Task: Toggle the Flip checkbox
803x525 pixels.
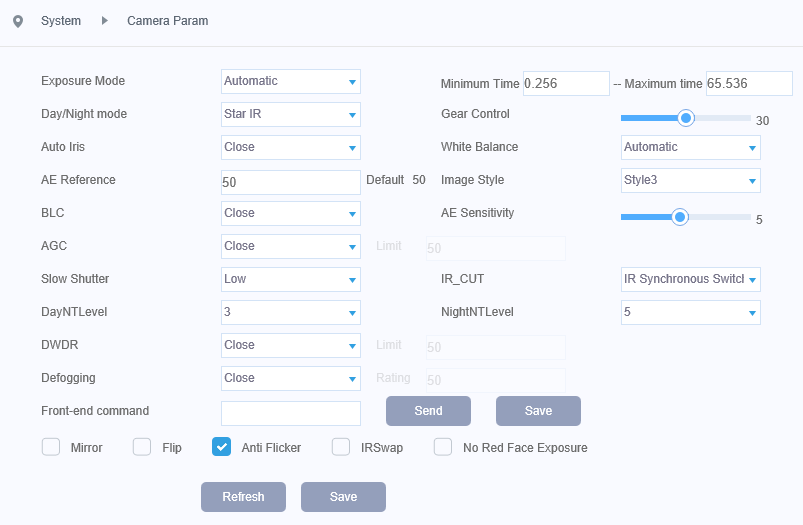Action: (142, 447)
